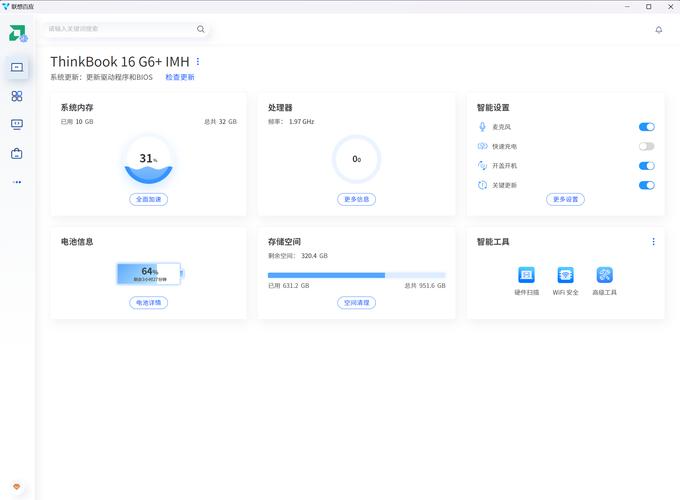The width and height of the screenshot is (680, 500).
Task: Click the storage space usage bar
Action: [x=356, y=275]
